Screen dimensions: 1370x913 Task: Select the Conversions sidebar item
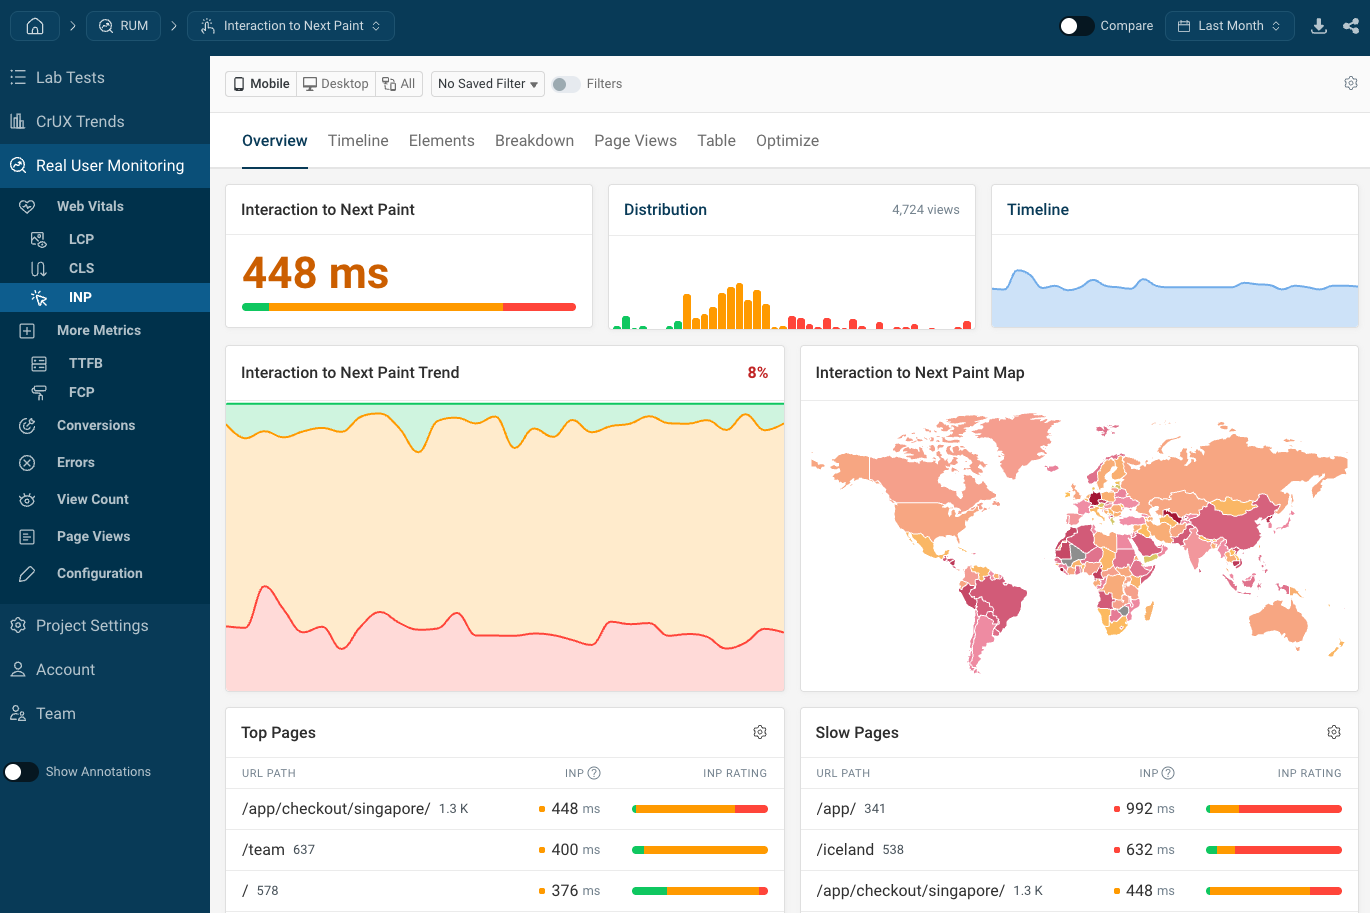coord(96,425)
